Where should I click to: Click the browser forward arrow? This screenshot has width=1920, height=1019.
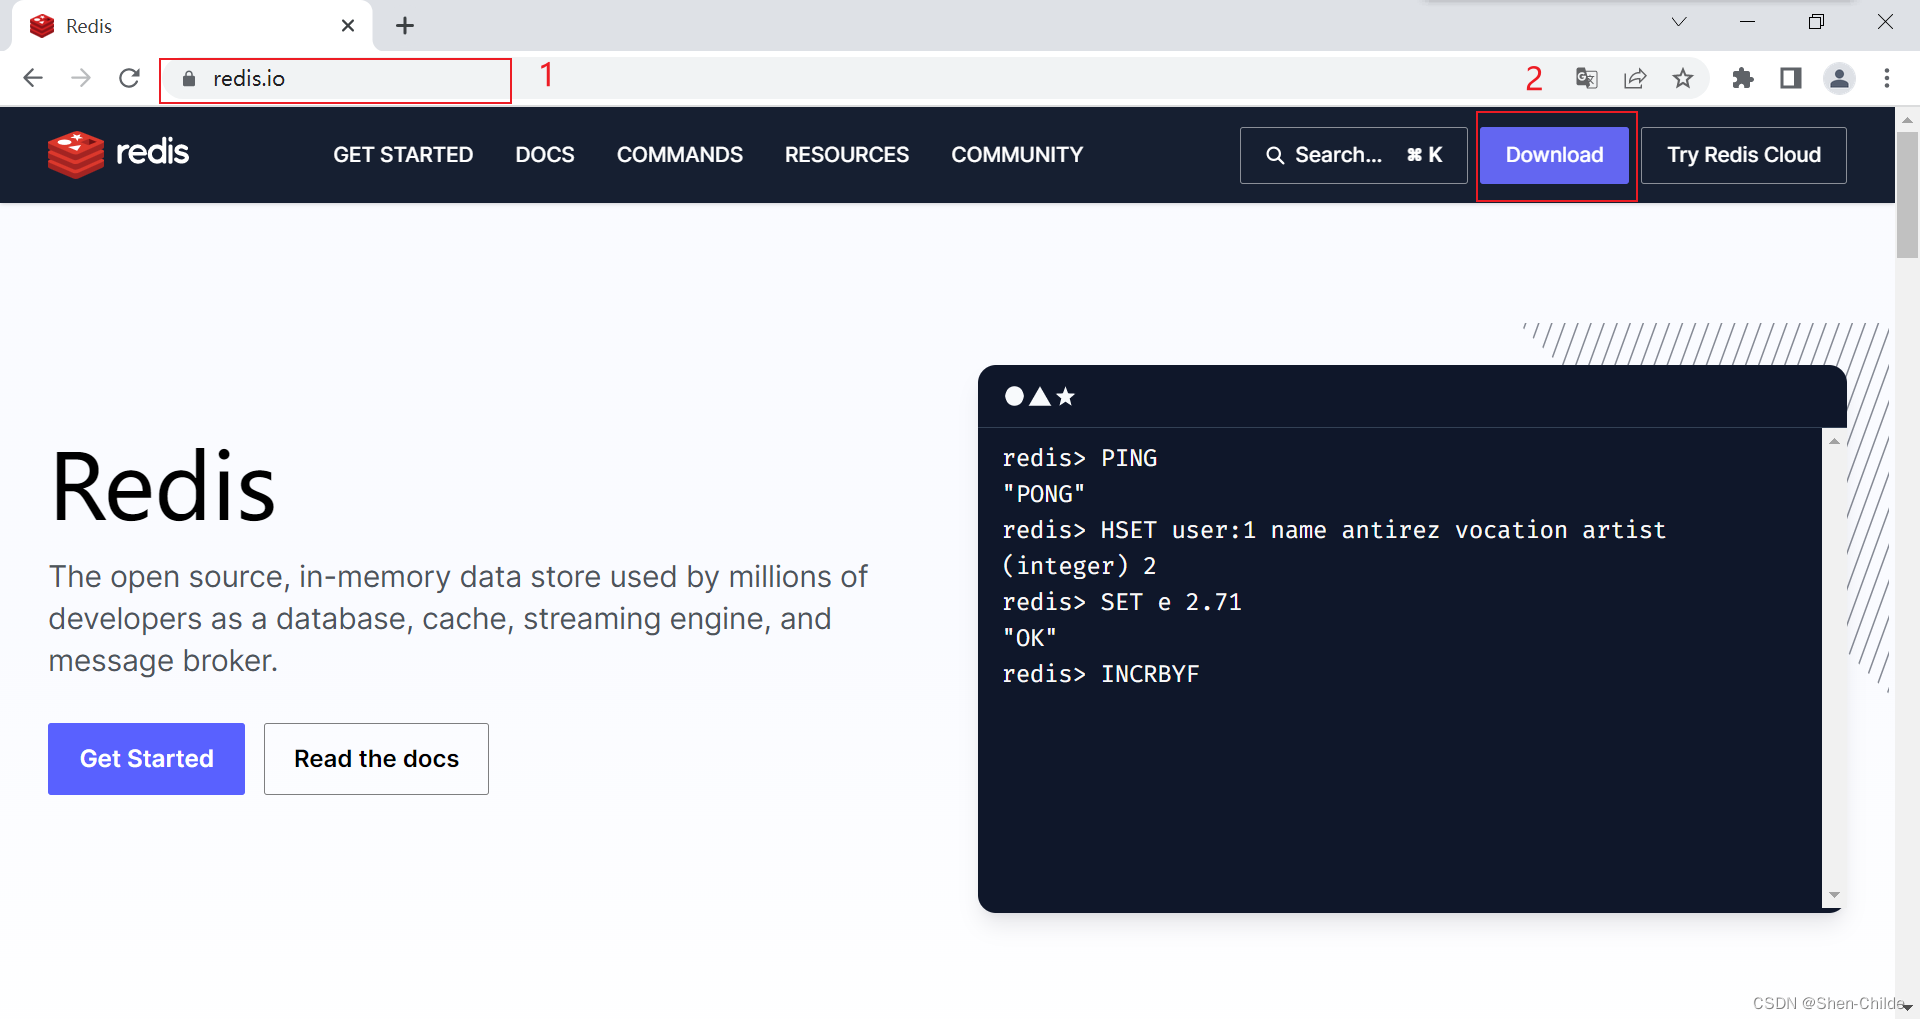81,78
